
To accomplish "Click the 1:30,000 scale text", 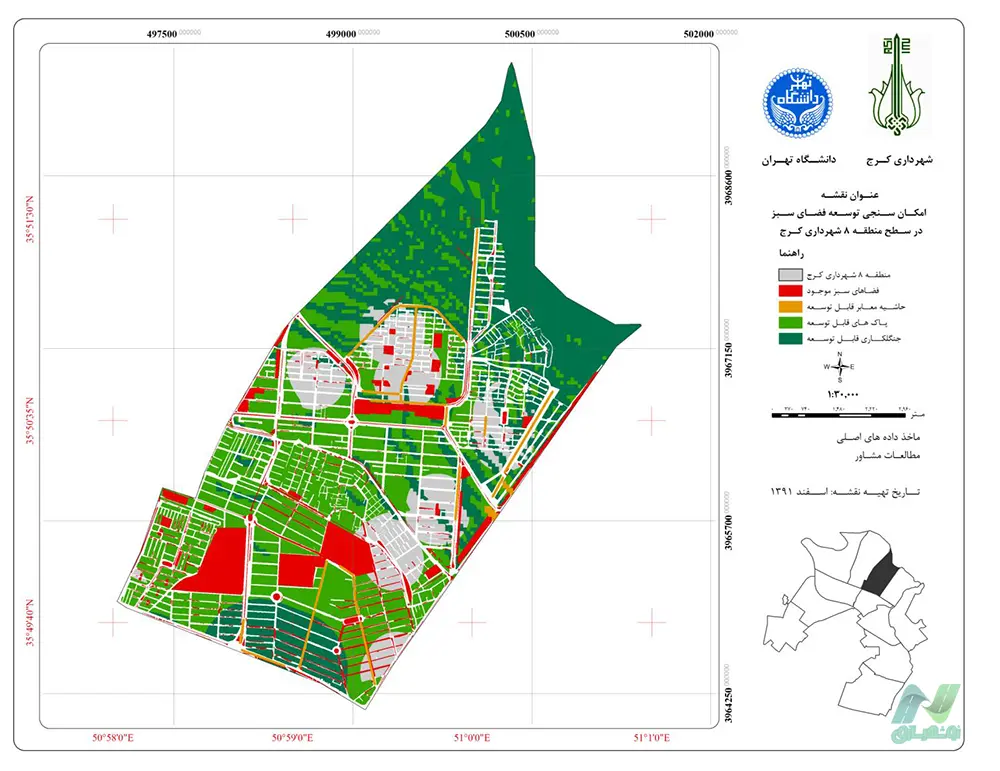I will coord(842,395).
